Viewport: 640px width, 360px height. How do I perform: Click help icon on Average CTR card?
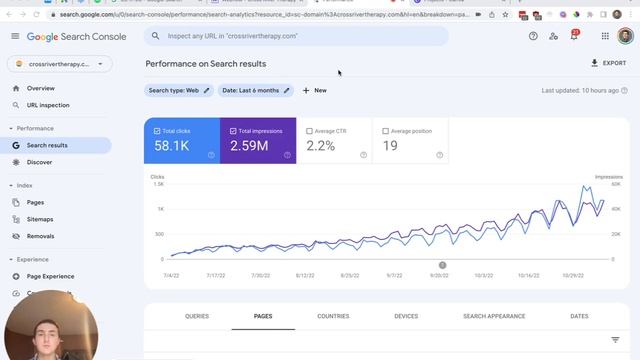click(x=363, y=155)
